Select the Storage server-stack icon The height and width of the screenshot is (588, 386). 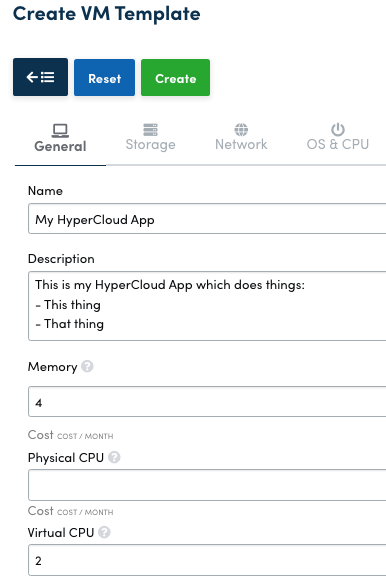pos(150,130)
